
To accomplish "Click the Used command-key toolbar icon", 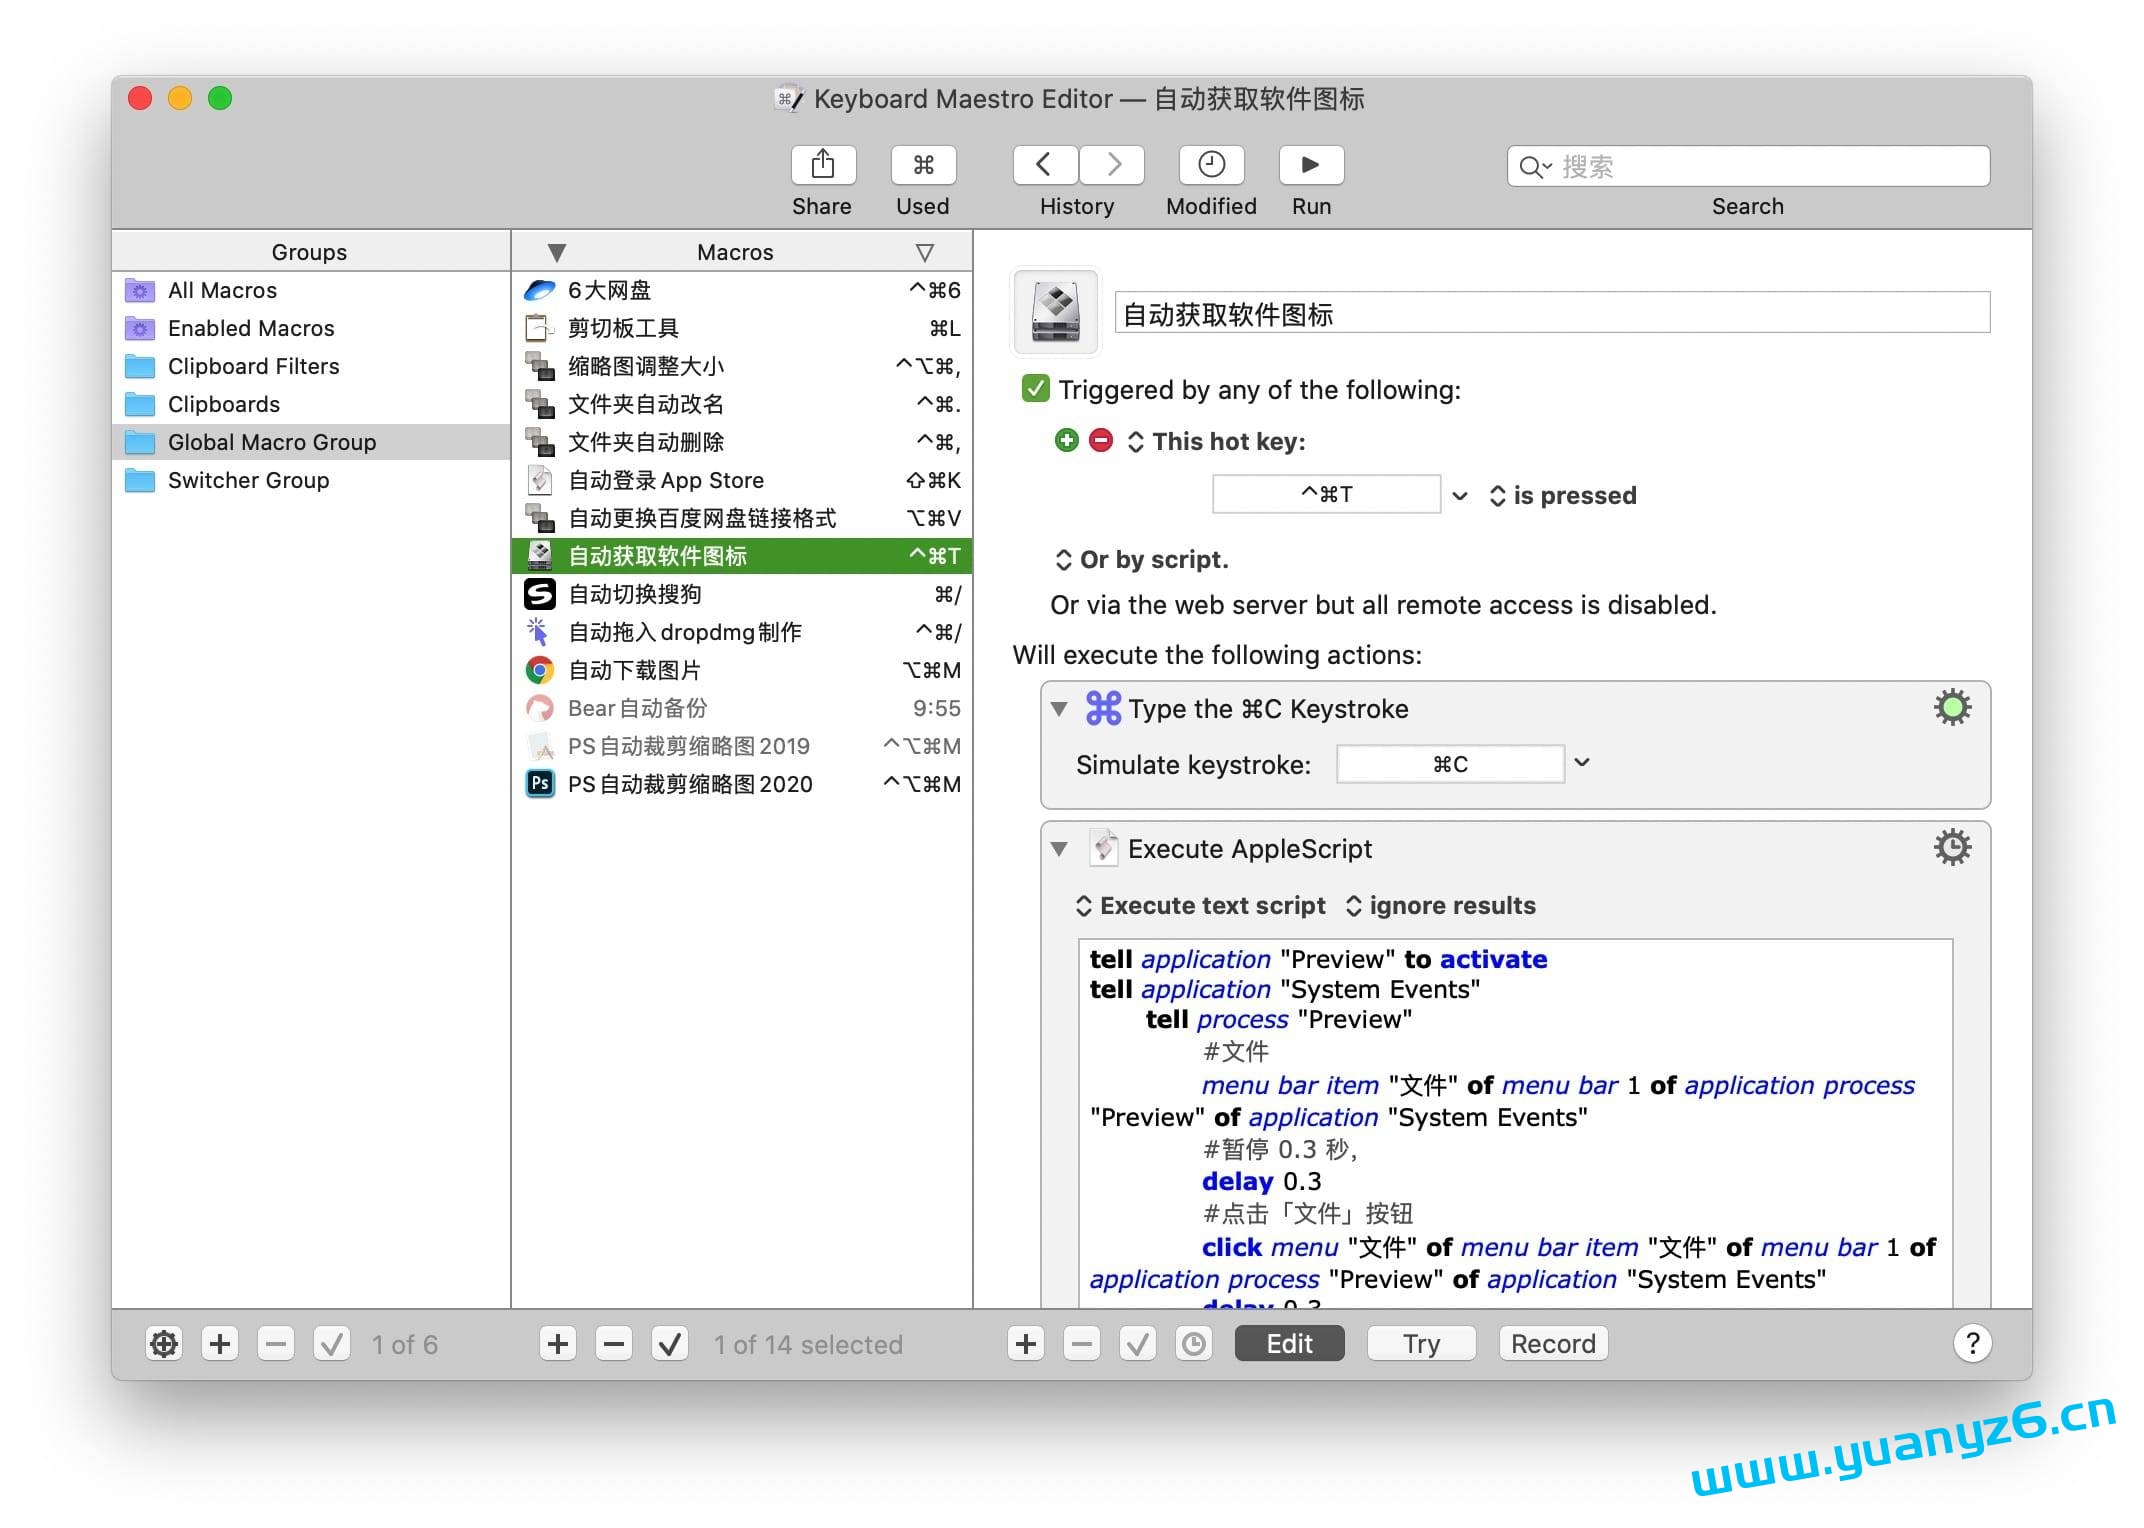I will click(x=922, y=165).
